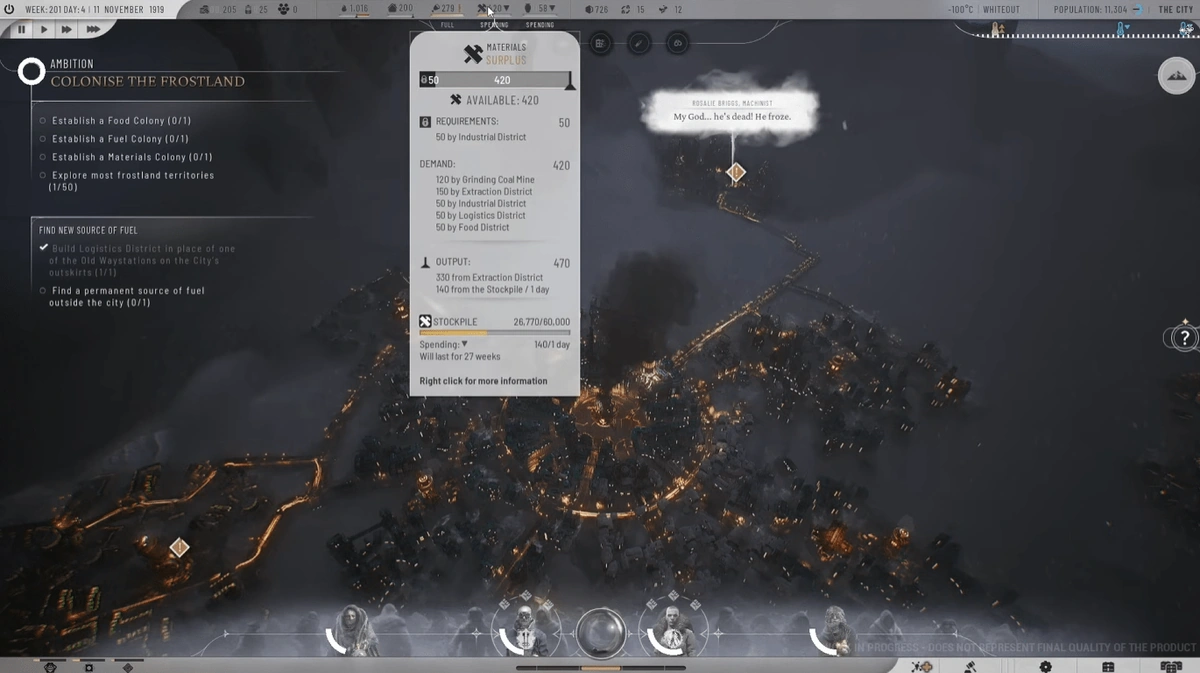Select The City label in top bar
Screen dimensions: 1200x673
[1175, 9]
